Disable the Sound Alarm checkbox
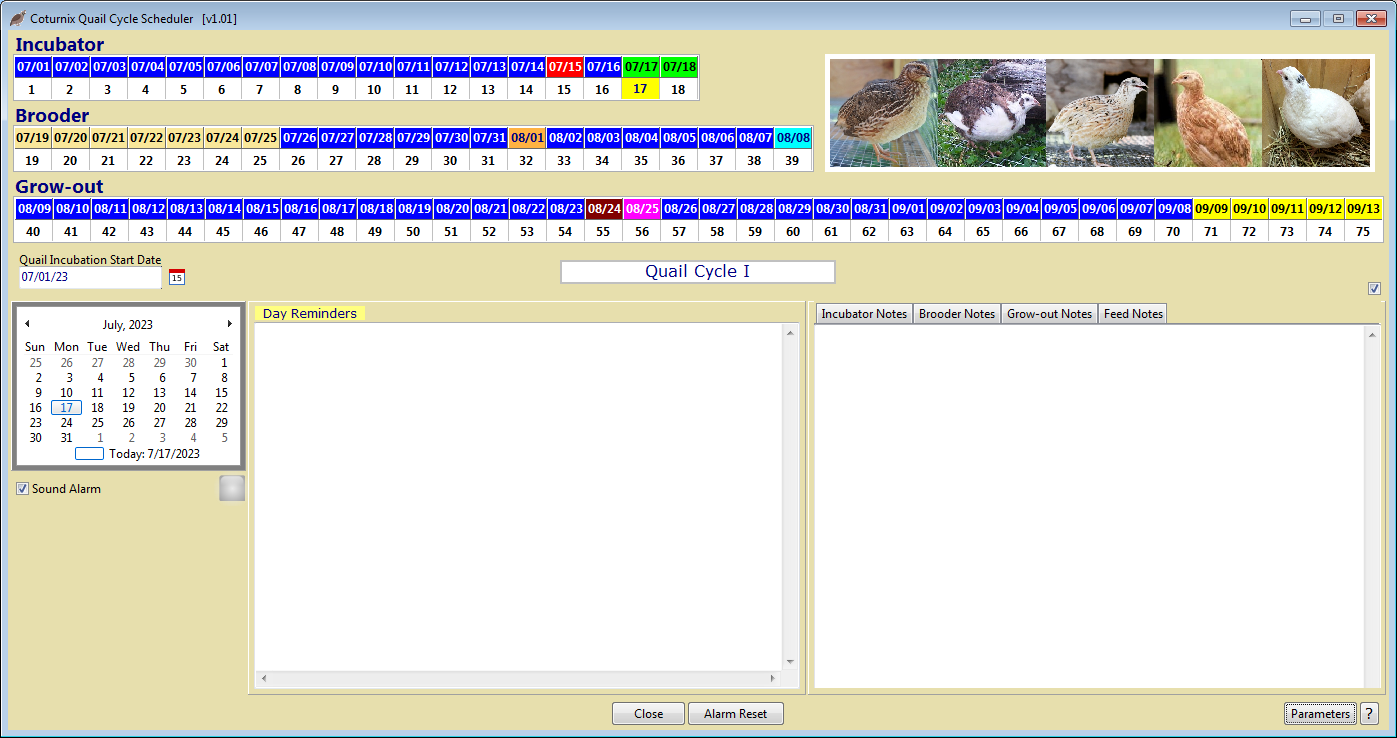This screenshot has width=1397, height=738. 22,488
